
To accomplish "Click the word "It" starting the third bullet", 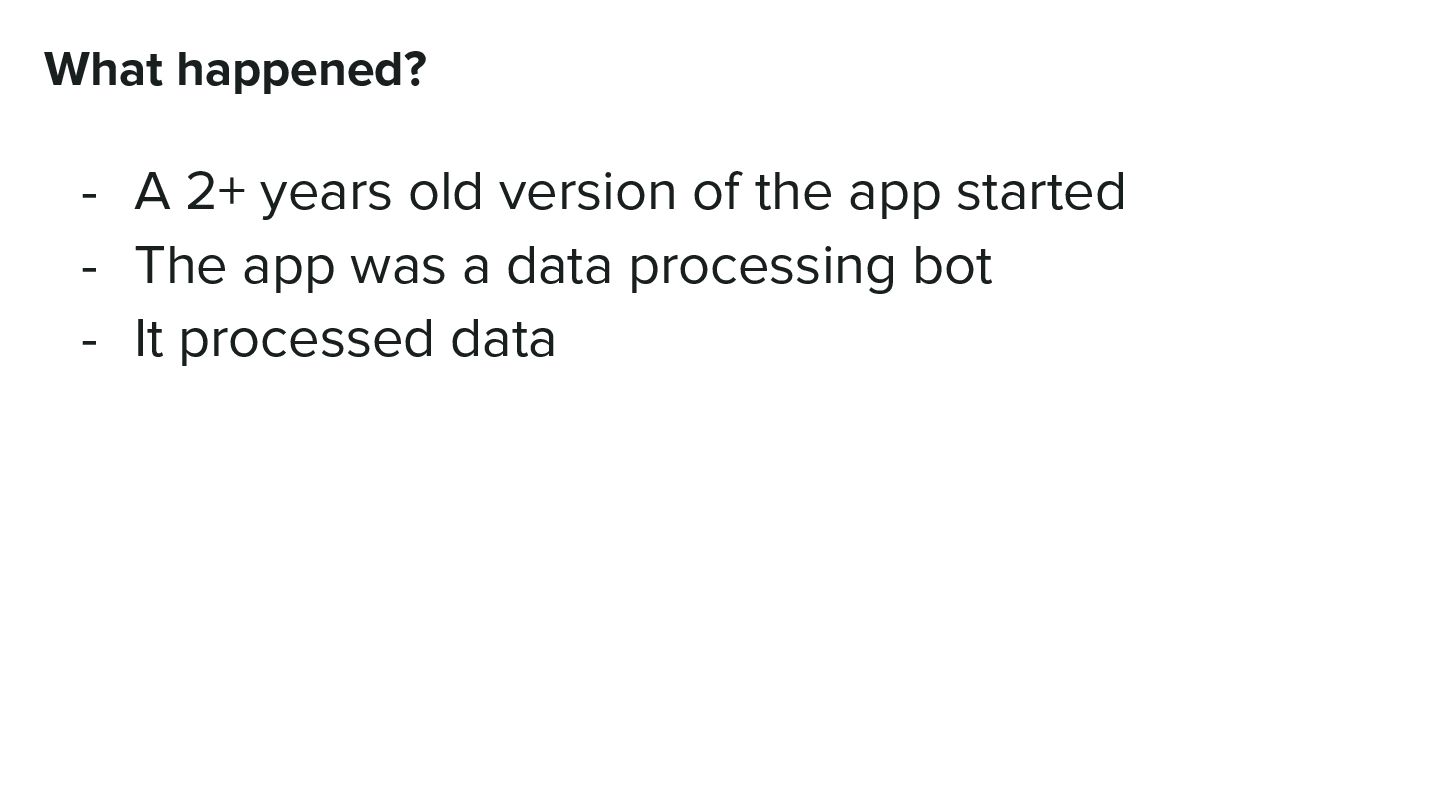I will coord(148,339).
